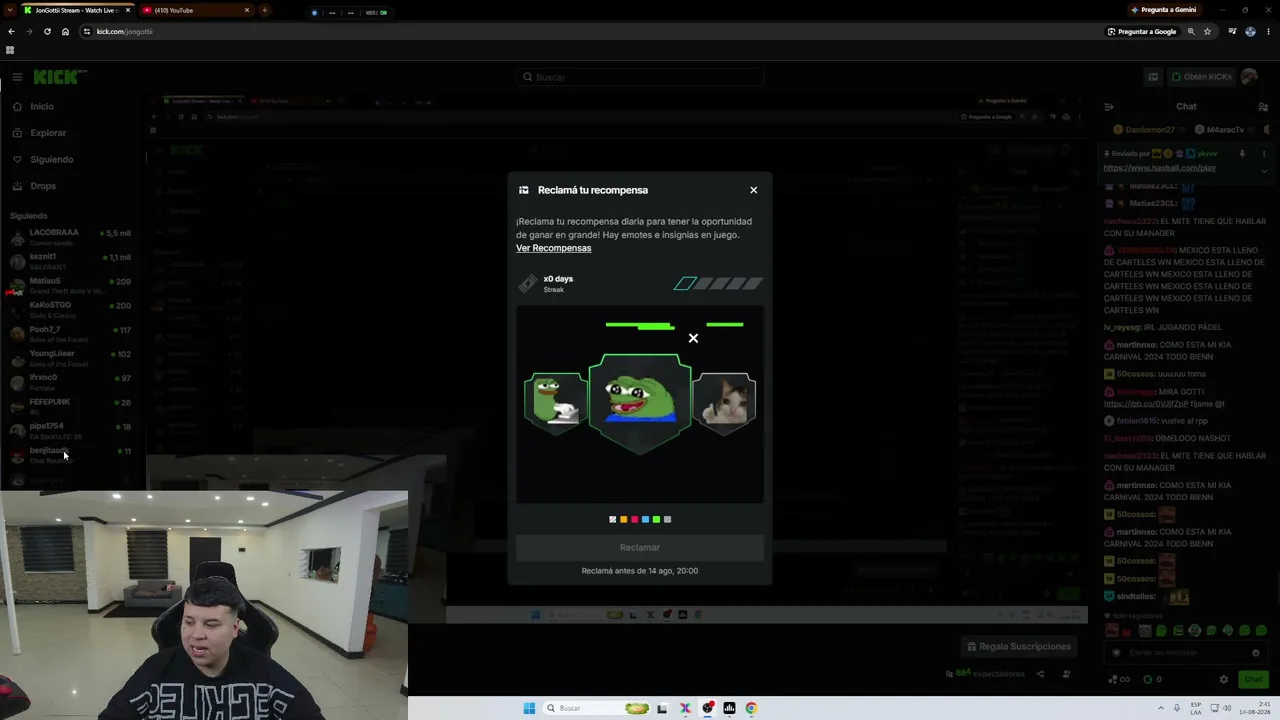1280x720 pixels.
Task: Open the tab search dropdown
Action: [x=10, y=10]
